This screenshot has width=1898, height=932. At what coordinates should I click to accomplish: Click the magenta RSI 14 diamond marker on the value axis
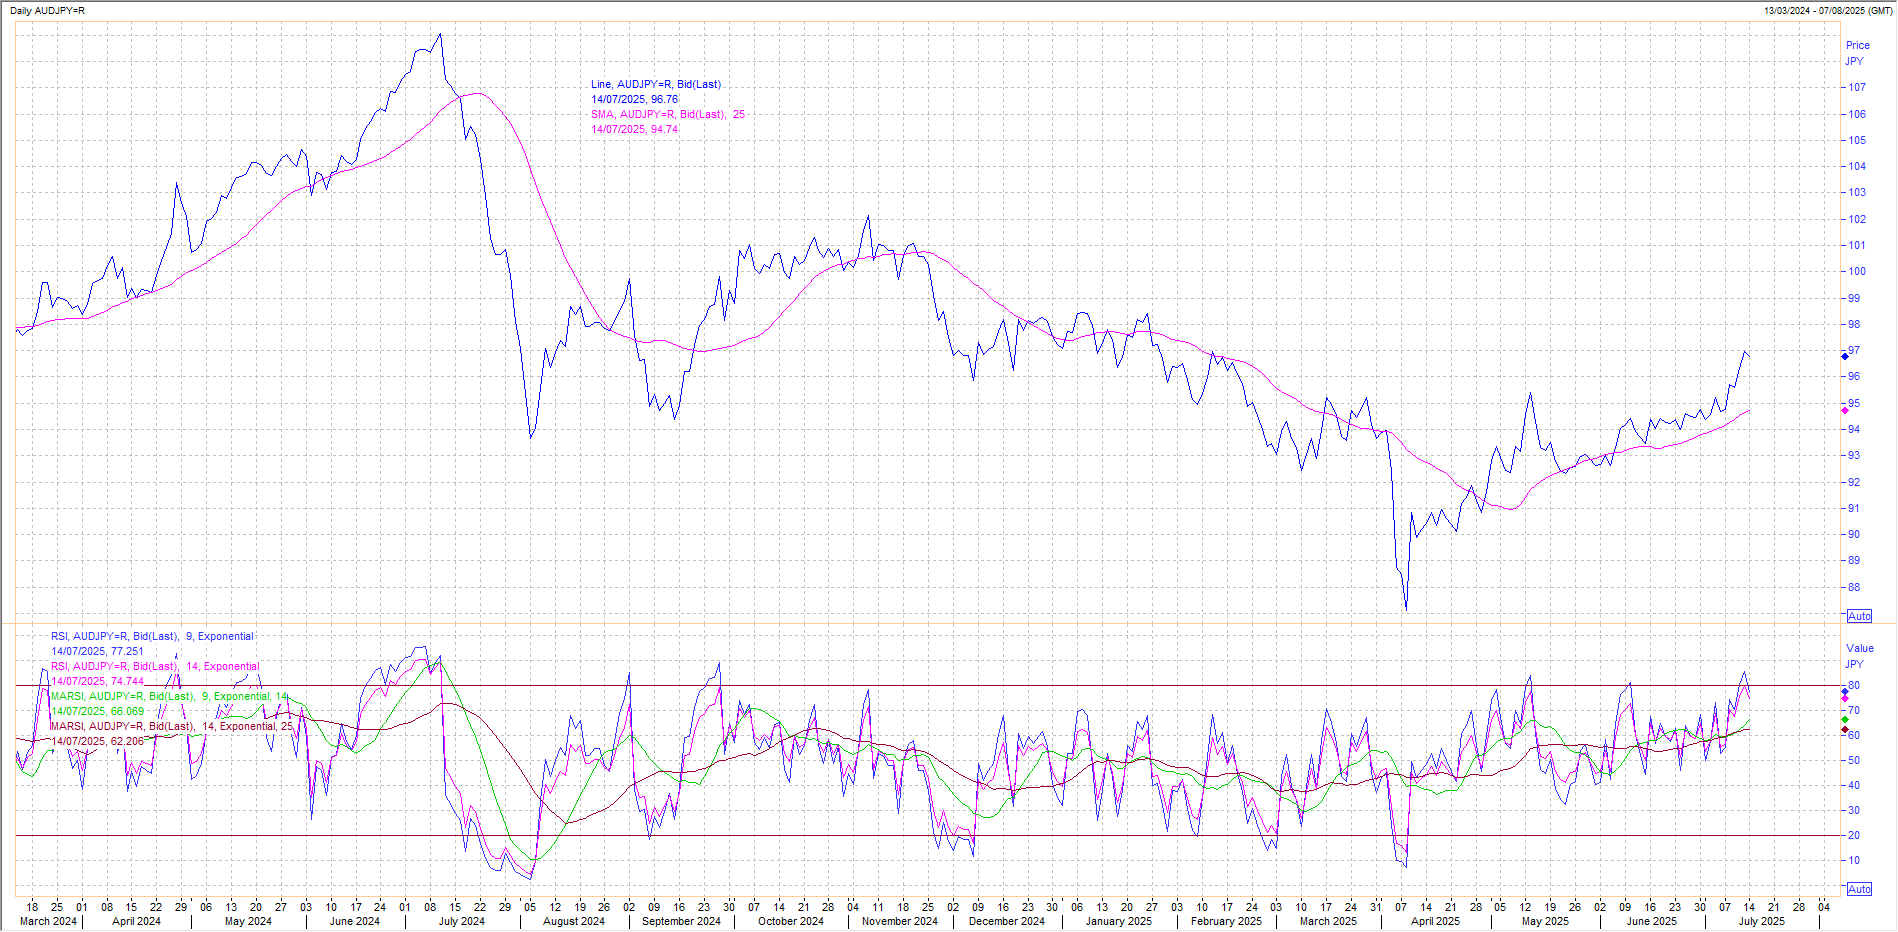1845,698
